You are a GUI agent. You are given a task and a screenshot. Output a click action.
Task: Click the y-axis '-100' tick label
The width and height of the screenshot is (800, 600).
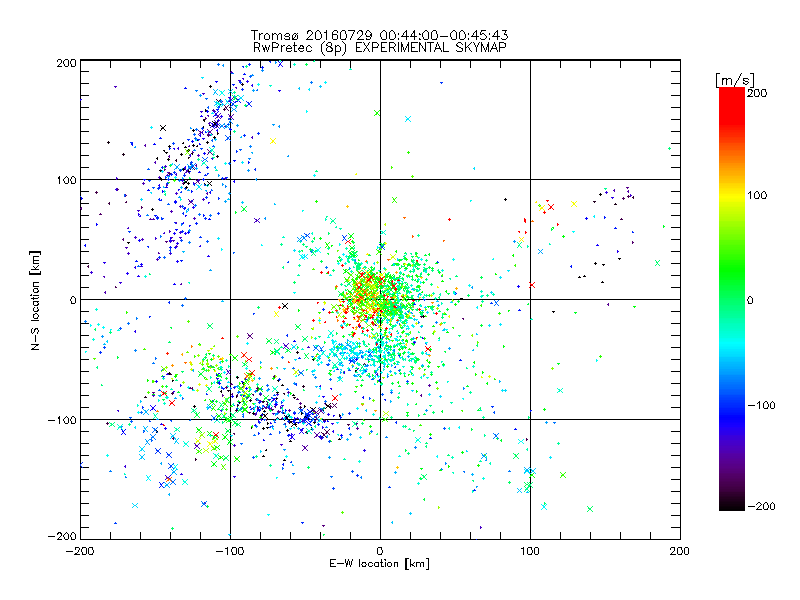click(x=62, y=420)
